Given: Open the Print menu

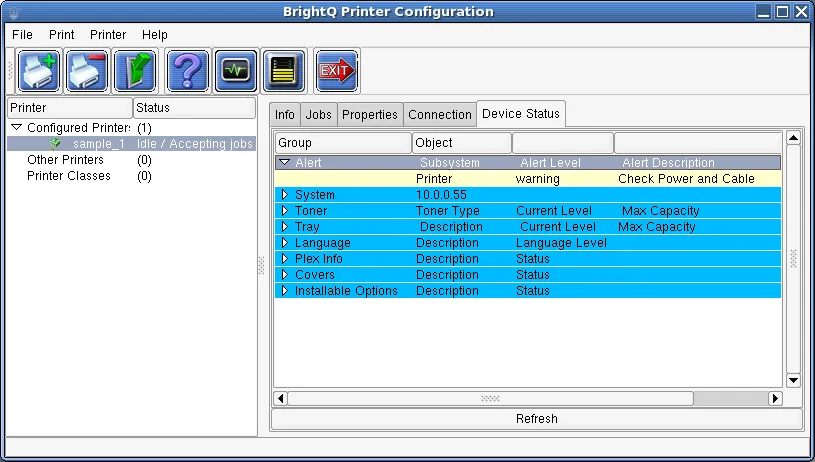Looking at the screenshot, I should 61,35.
